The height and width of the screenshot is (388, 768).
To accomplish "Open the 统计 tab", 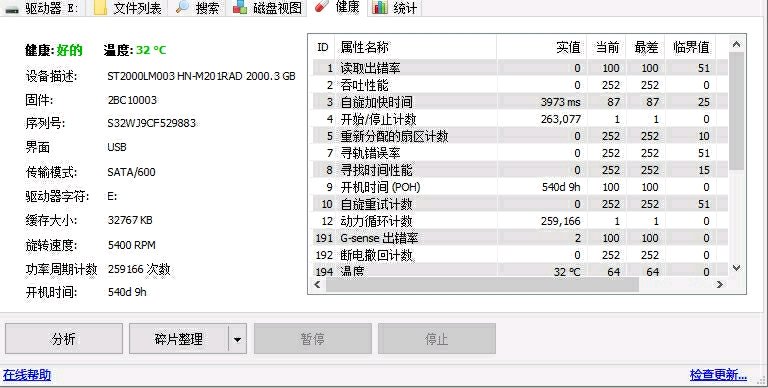I will click(394, 8).
